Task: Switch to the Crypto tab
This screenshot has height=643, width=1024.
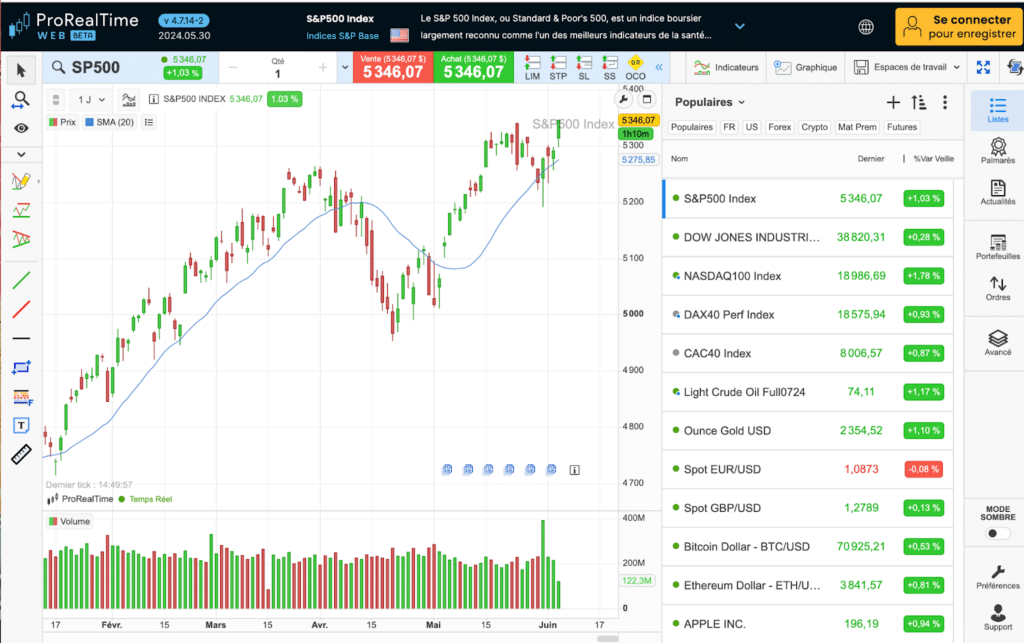Action: 814,127
